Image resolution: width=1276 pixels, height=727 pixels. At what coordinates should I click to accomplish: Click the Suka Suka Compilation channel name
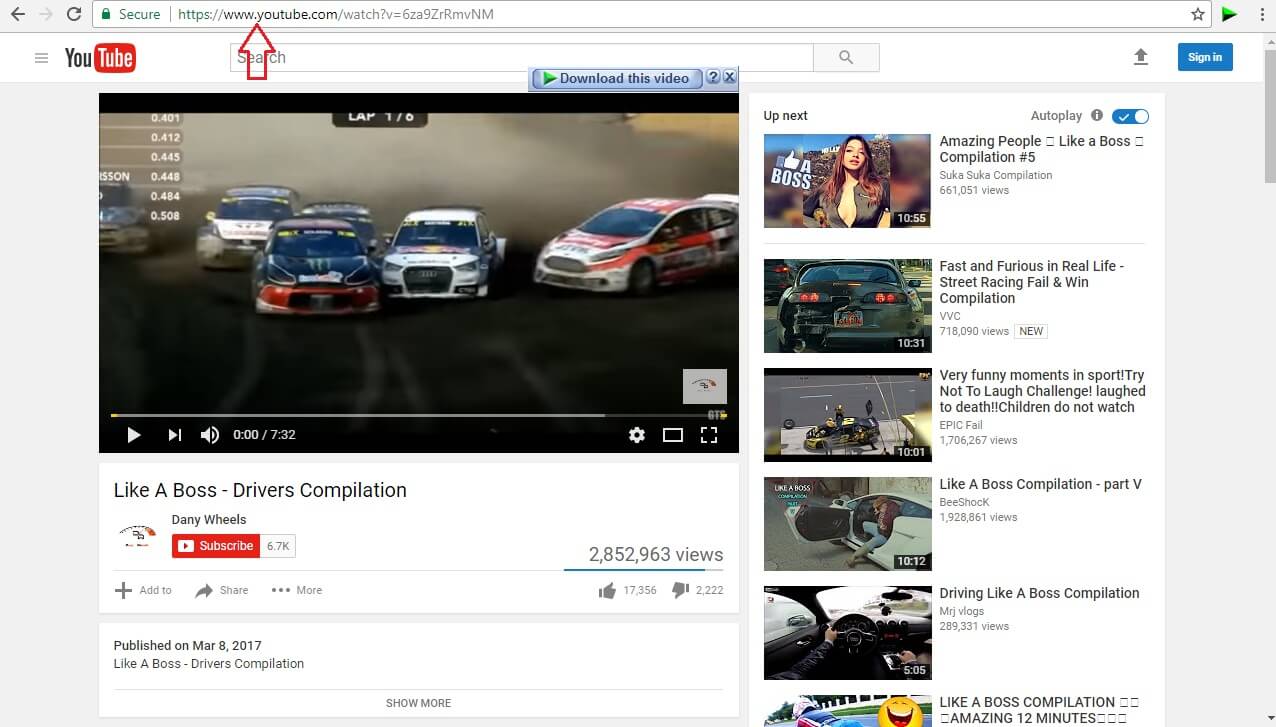(996, 175)
